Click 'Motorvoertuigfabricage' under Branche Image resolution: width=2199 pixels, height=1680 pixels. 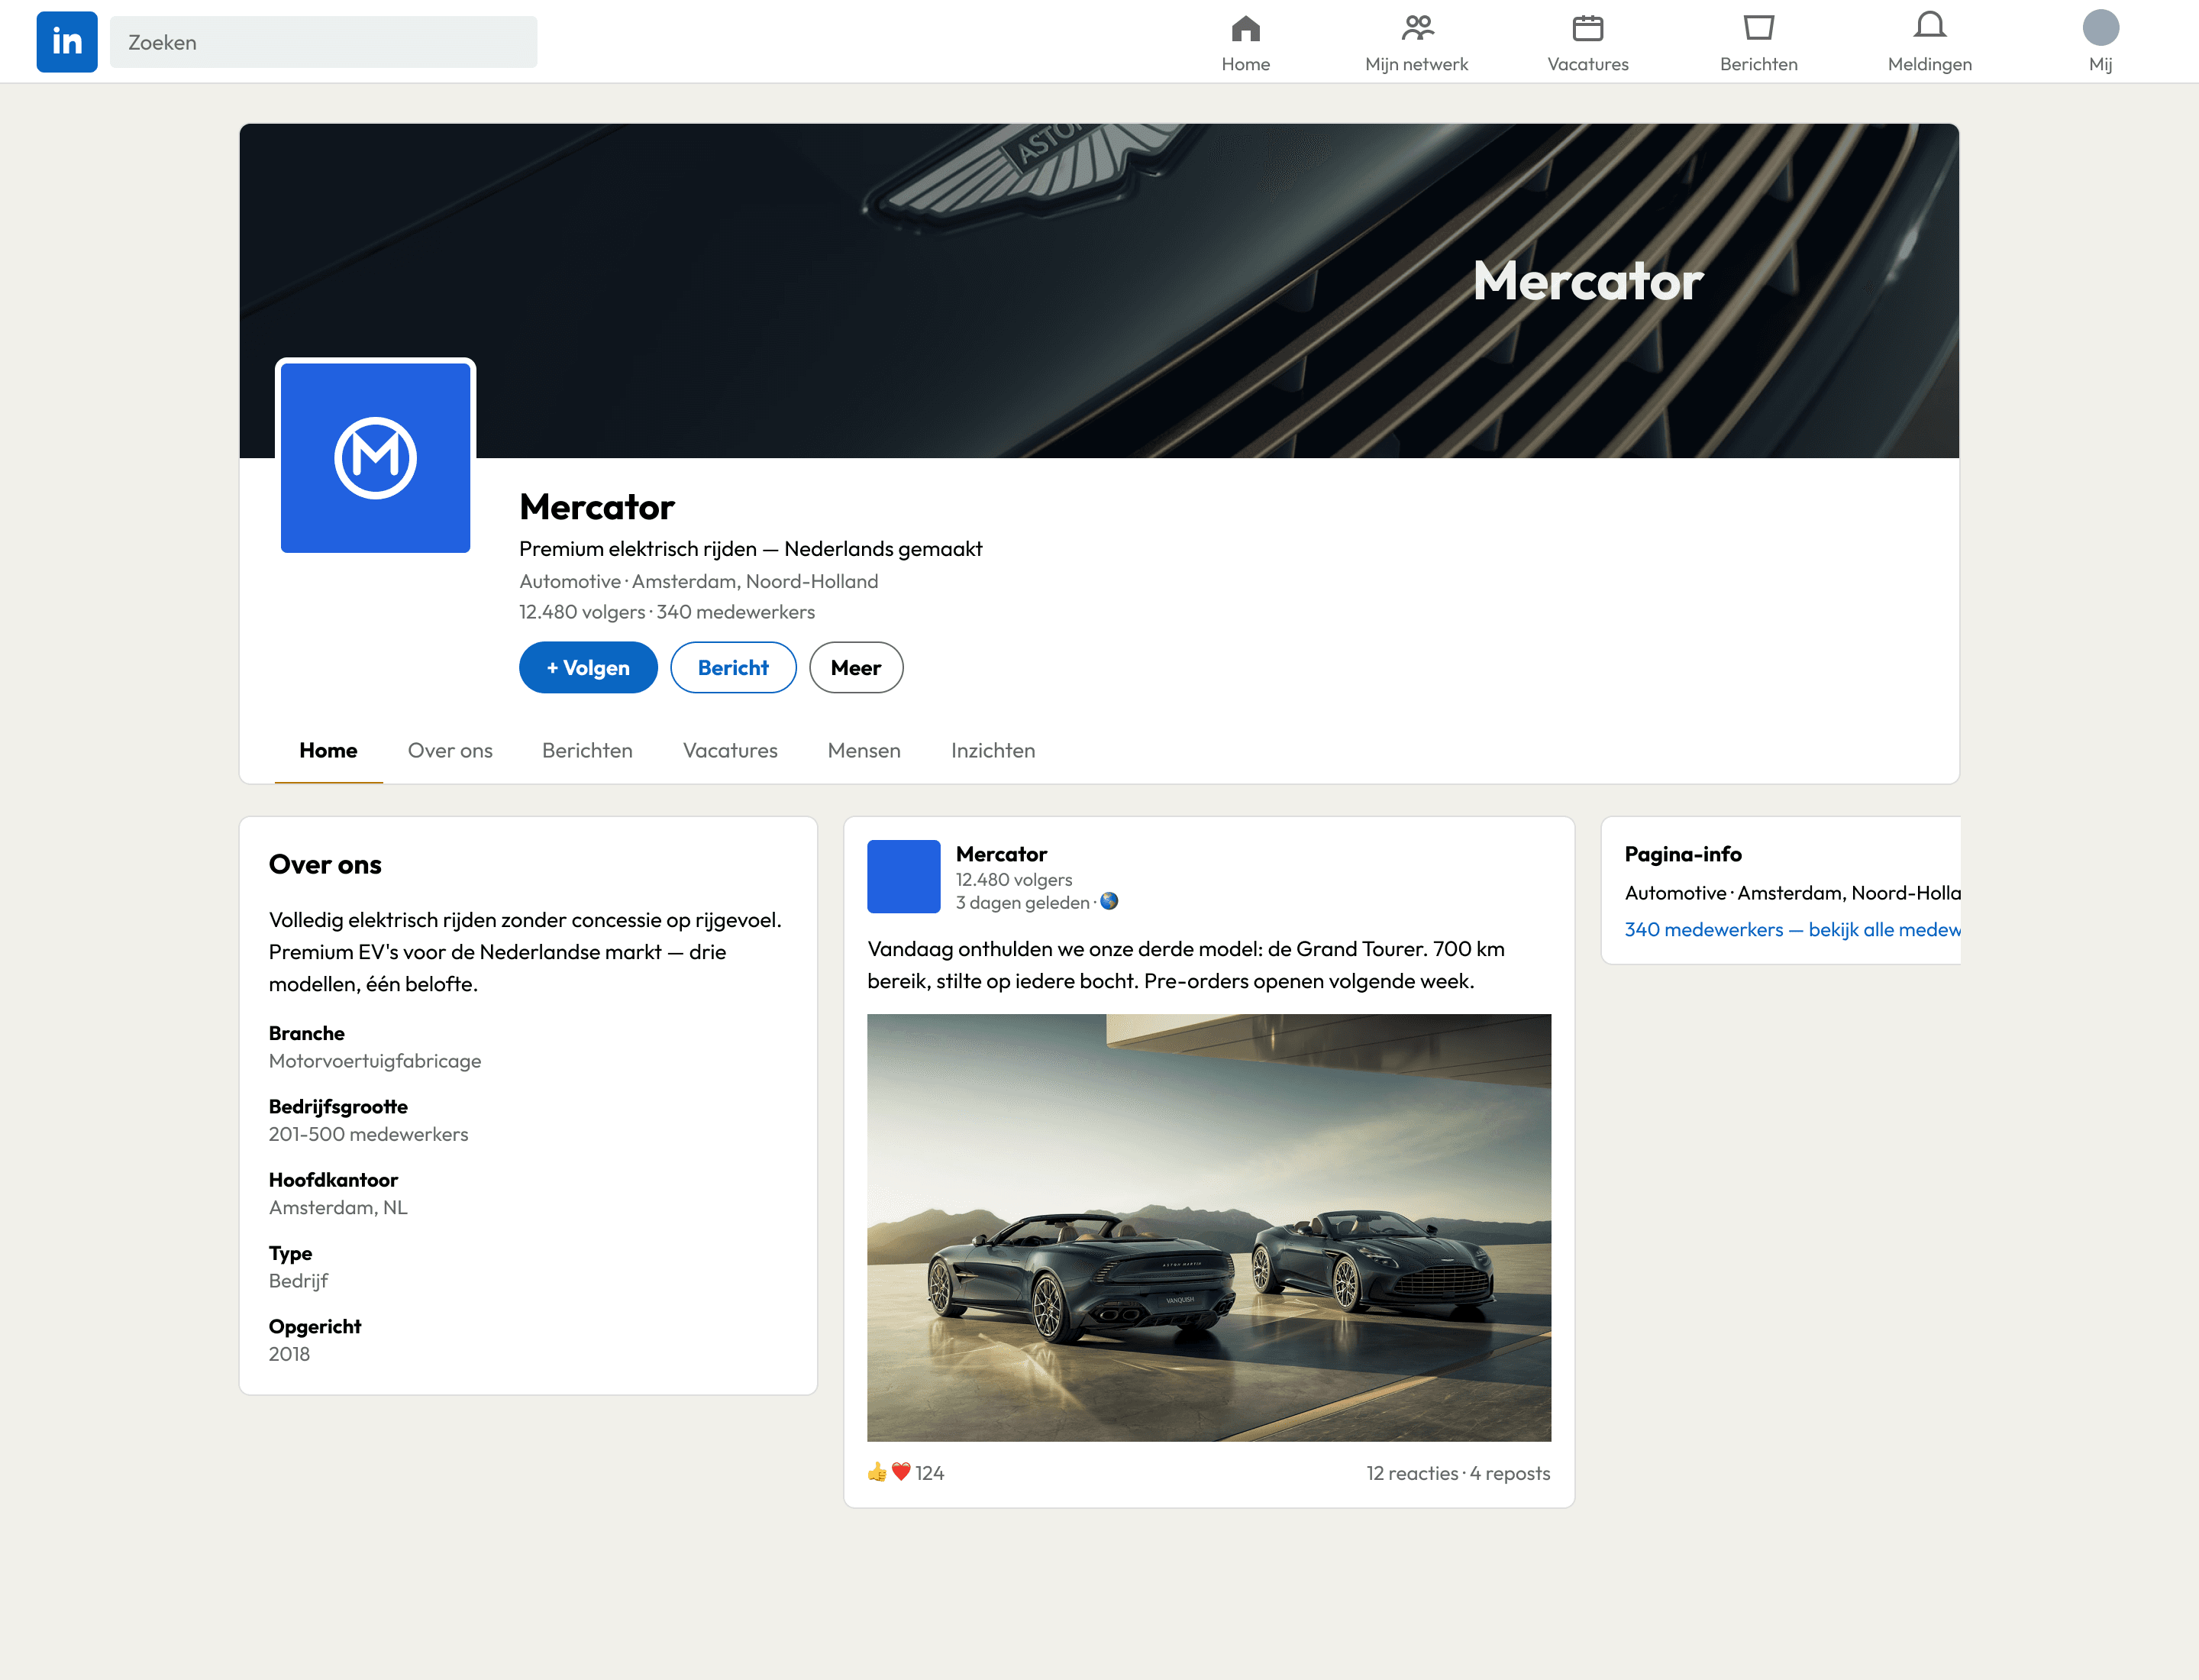375,1061
